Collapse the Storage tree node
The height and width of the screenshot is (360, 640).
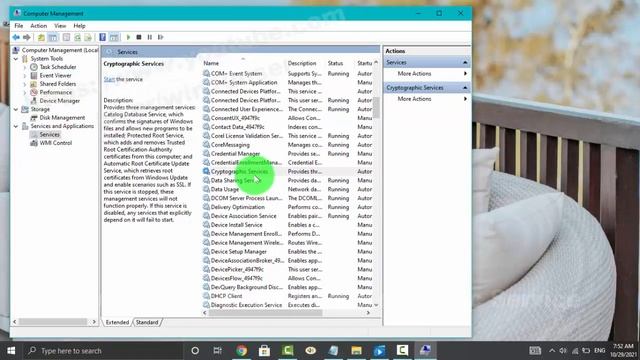pyautogui.click(x=16, y=109)
